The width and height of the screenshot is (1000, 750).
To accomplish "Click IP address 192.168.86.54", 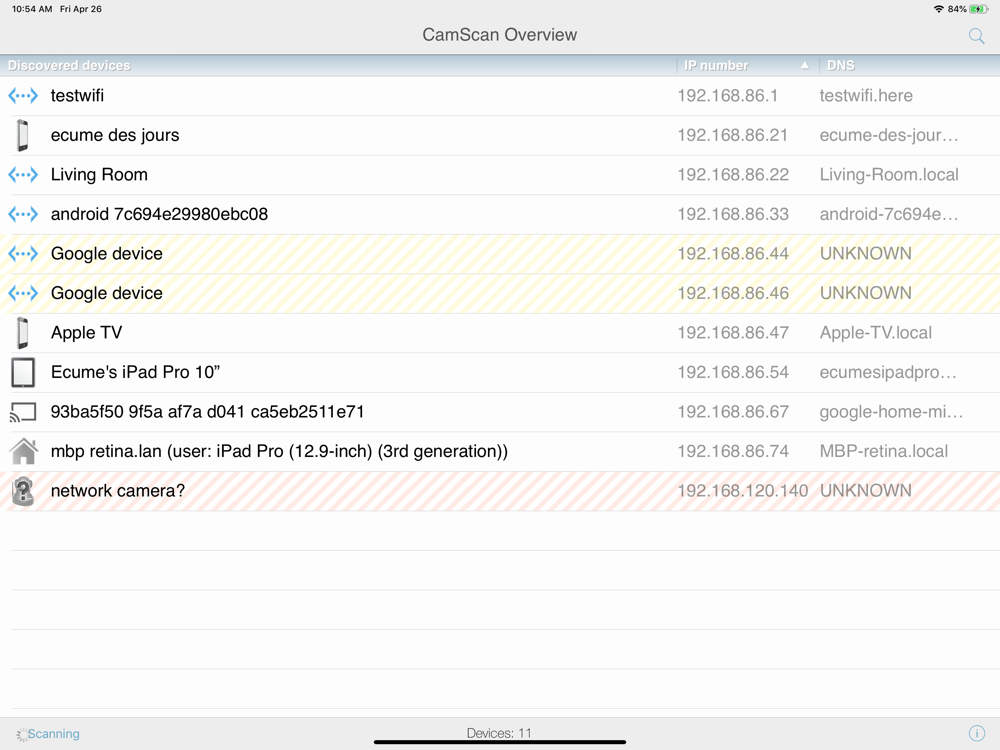I will [733, 372].
